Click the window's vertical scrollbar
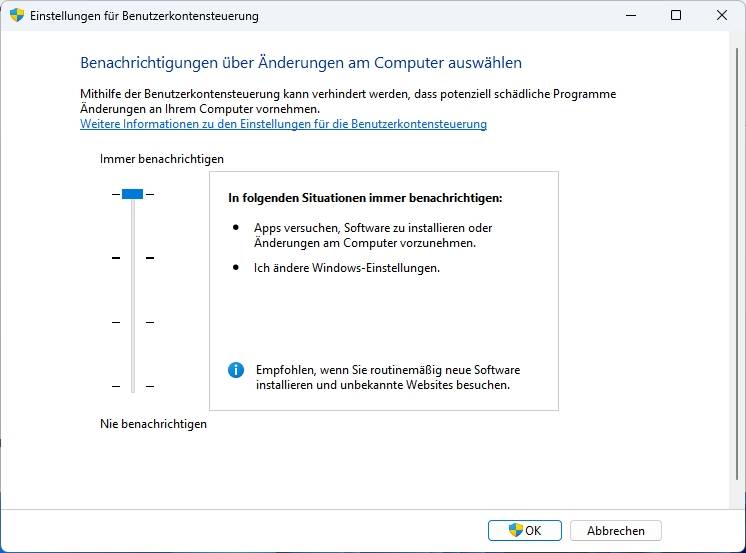 click(x=737, y=264)
